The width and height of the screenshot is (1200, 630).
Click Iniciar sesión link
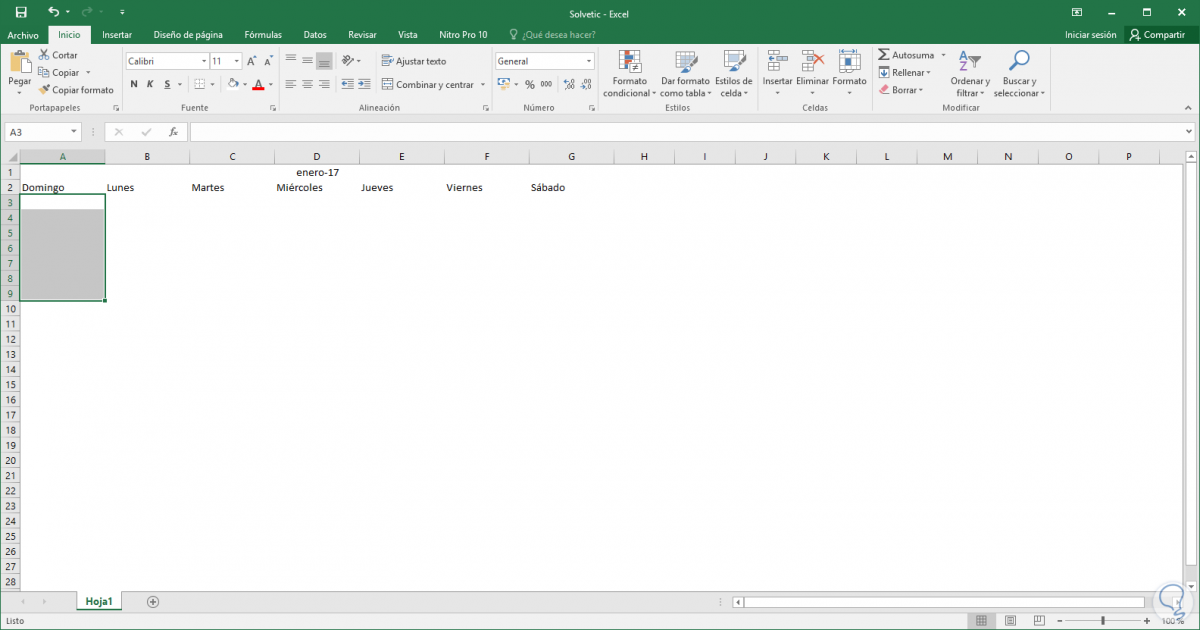[x=1090, y=34]
